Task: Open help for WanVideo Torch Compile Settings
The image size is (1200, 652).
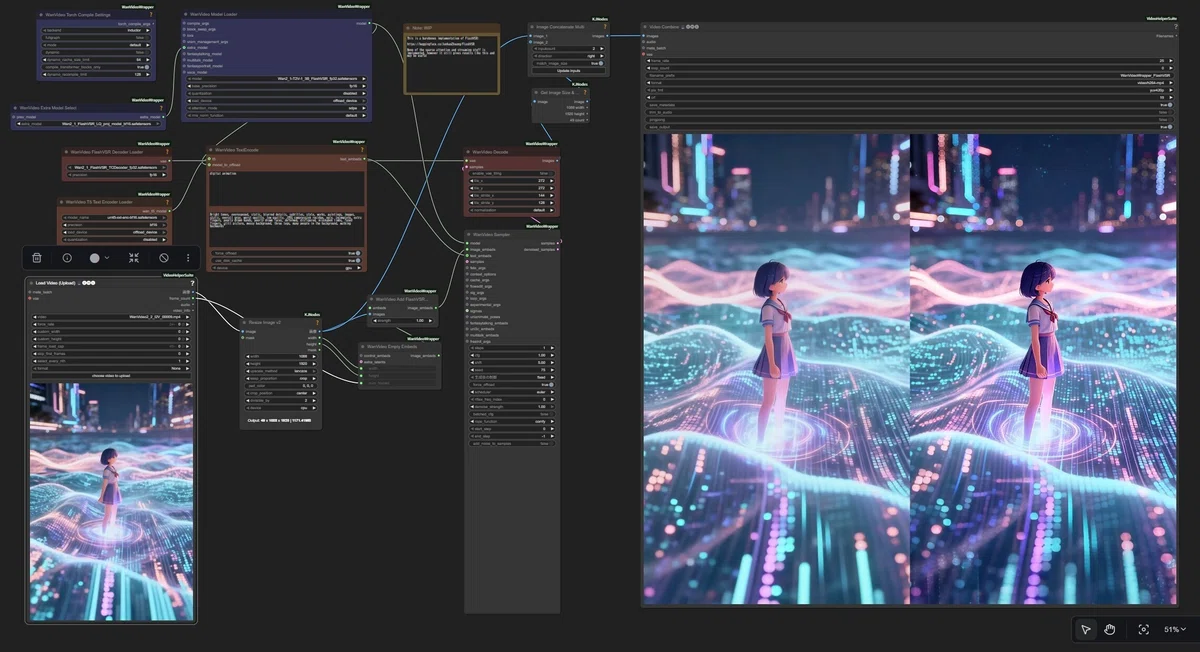Action: tap(152, 14)
